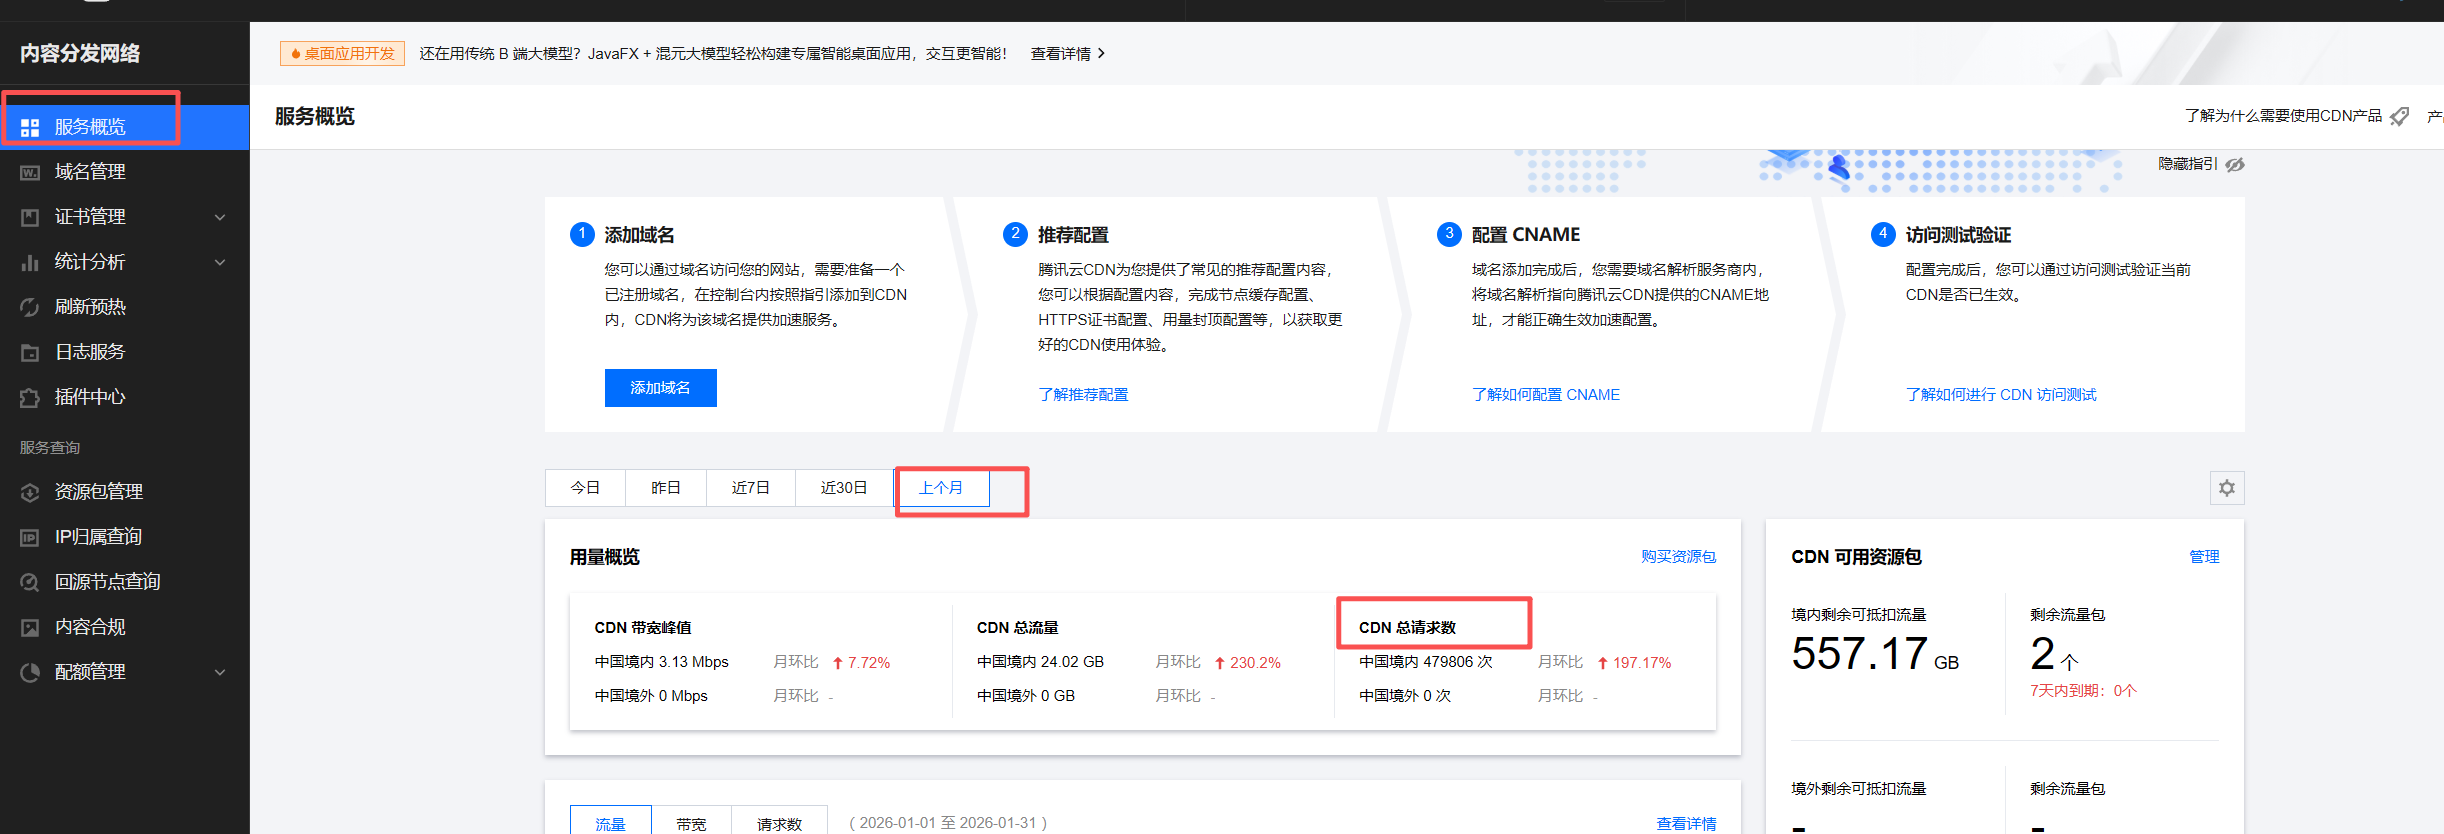2444x834 pixels.
Task: Hide the guide with 隐藏指引 toggle
Action: 2200,164
